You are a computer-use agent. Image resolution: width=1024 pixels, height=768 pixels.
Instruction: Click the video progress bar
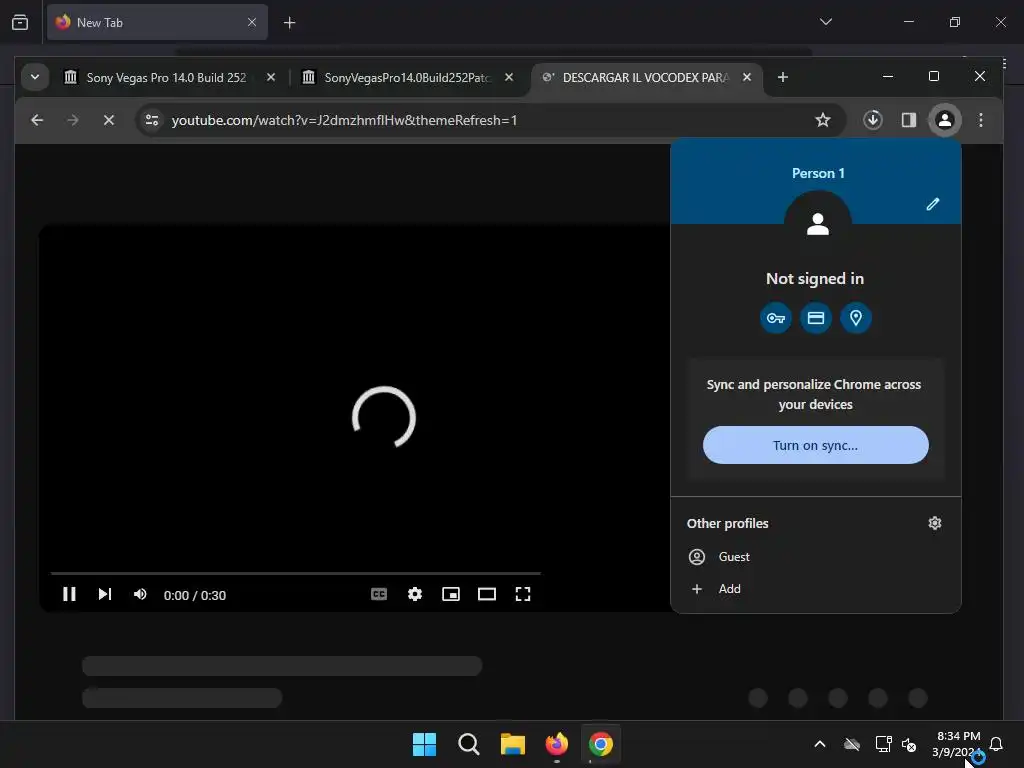point(295,573)
